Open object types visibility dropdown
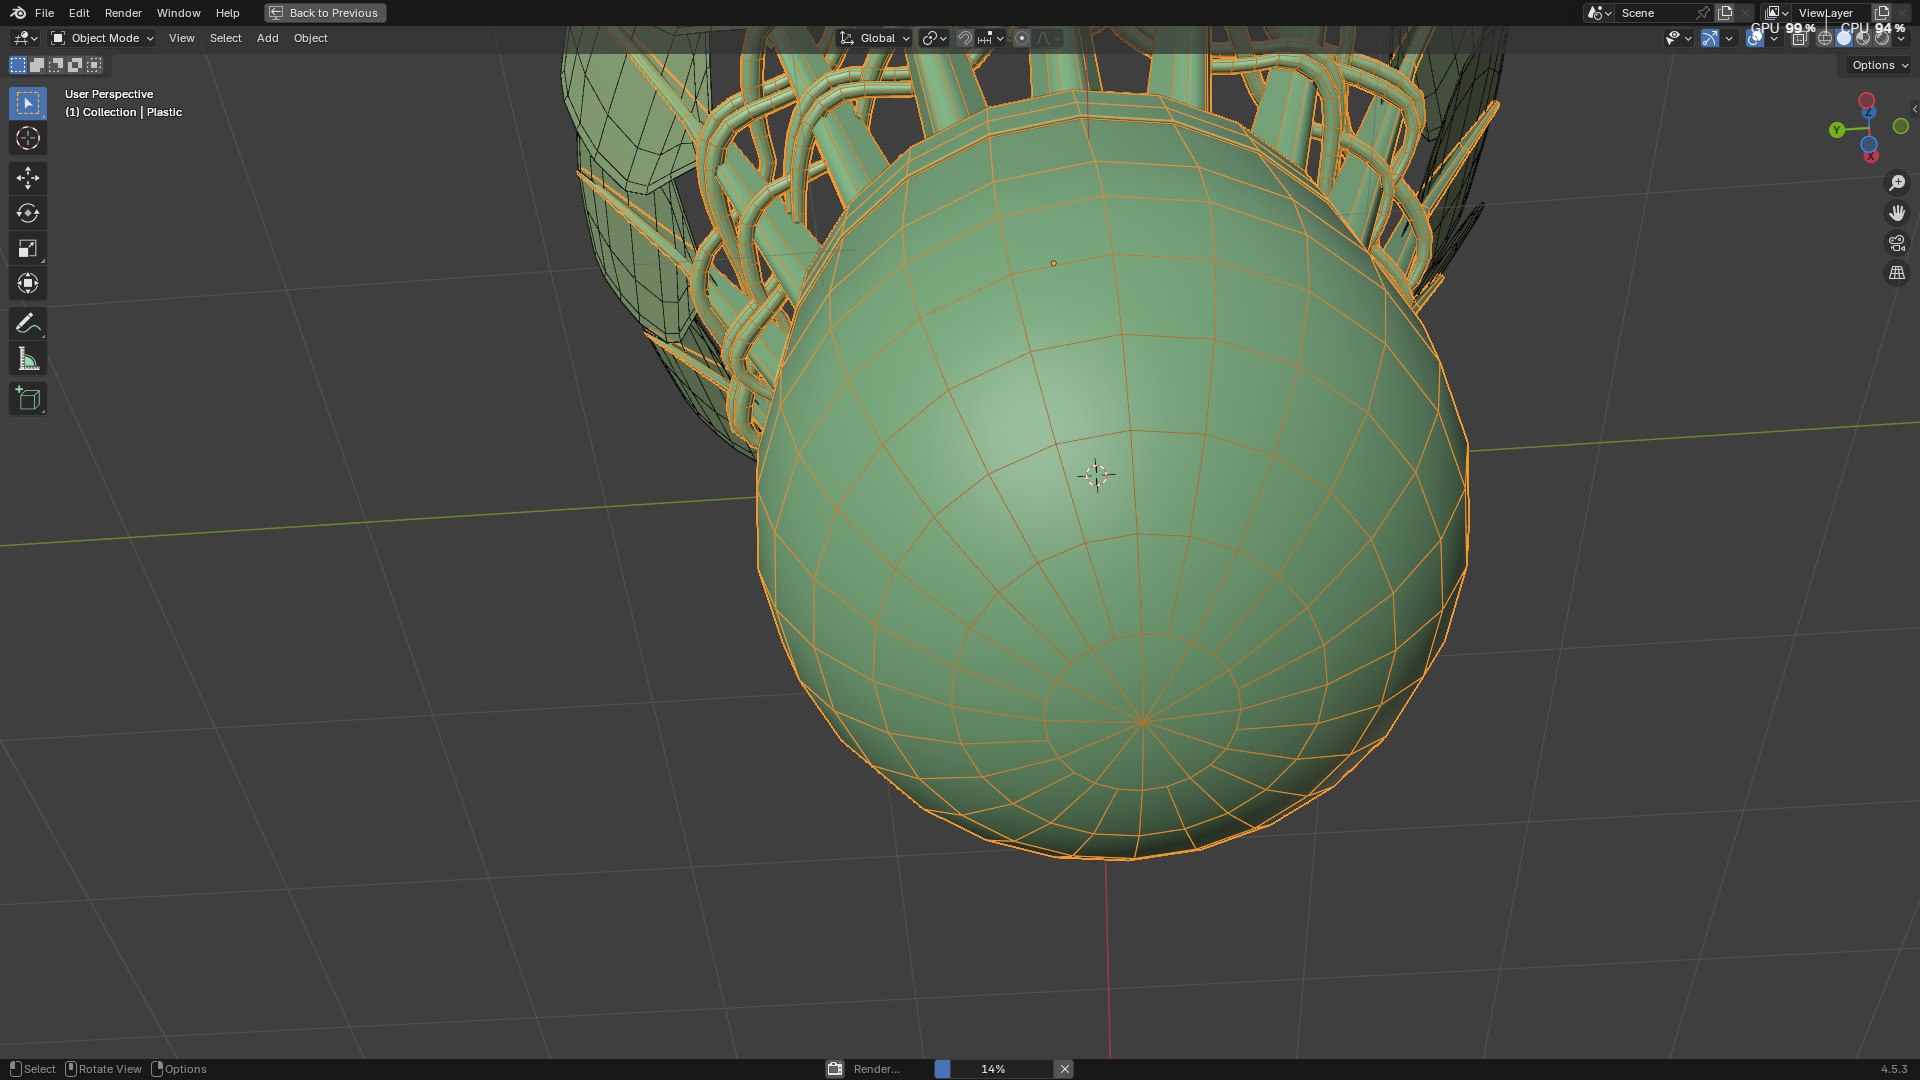The height and width of the screenshot is (1080, 1920). point(1678,38)
